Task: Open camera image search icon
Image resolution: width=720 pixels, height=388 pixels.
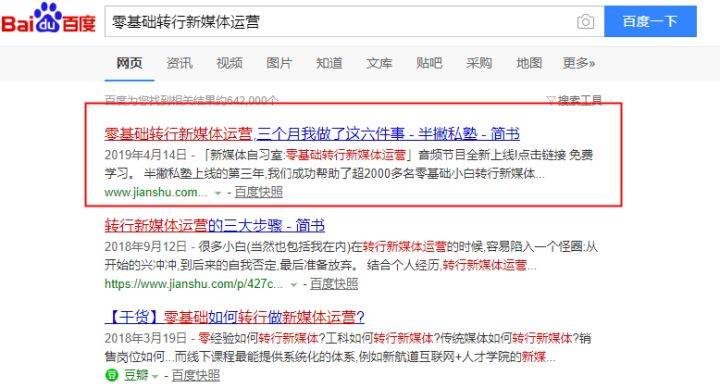Action: (585, 22)
